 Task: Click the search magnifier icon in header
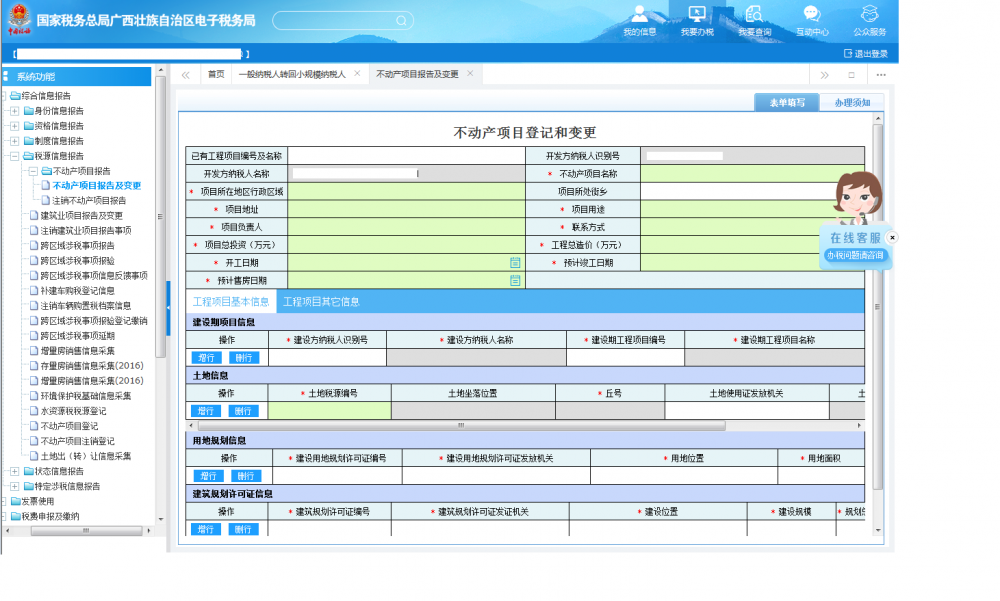tap(400, 20)
